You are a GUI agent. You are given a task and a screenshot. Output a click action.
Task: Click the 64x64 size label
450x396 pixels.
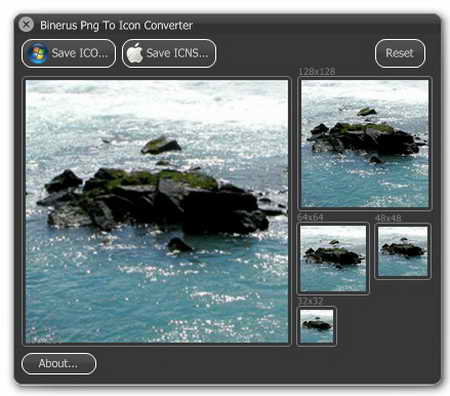[x=310, y=218]
